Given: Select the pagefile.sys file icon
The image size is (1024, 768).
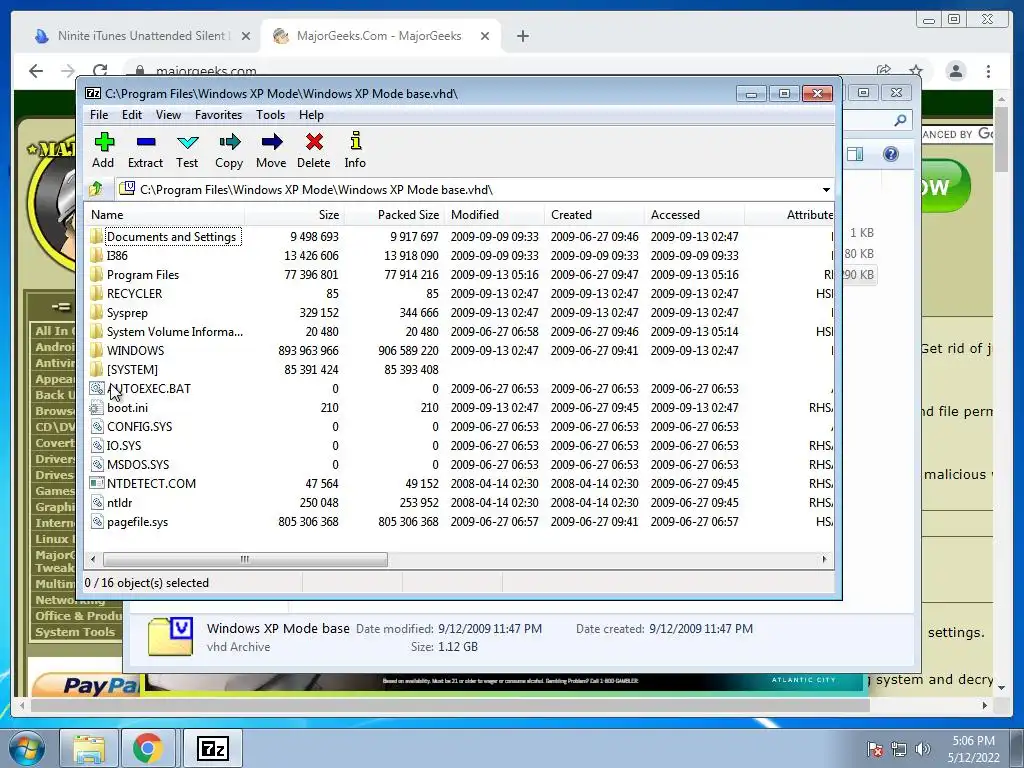Looking at the screenshot, I should [97, 522].
